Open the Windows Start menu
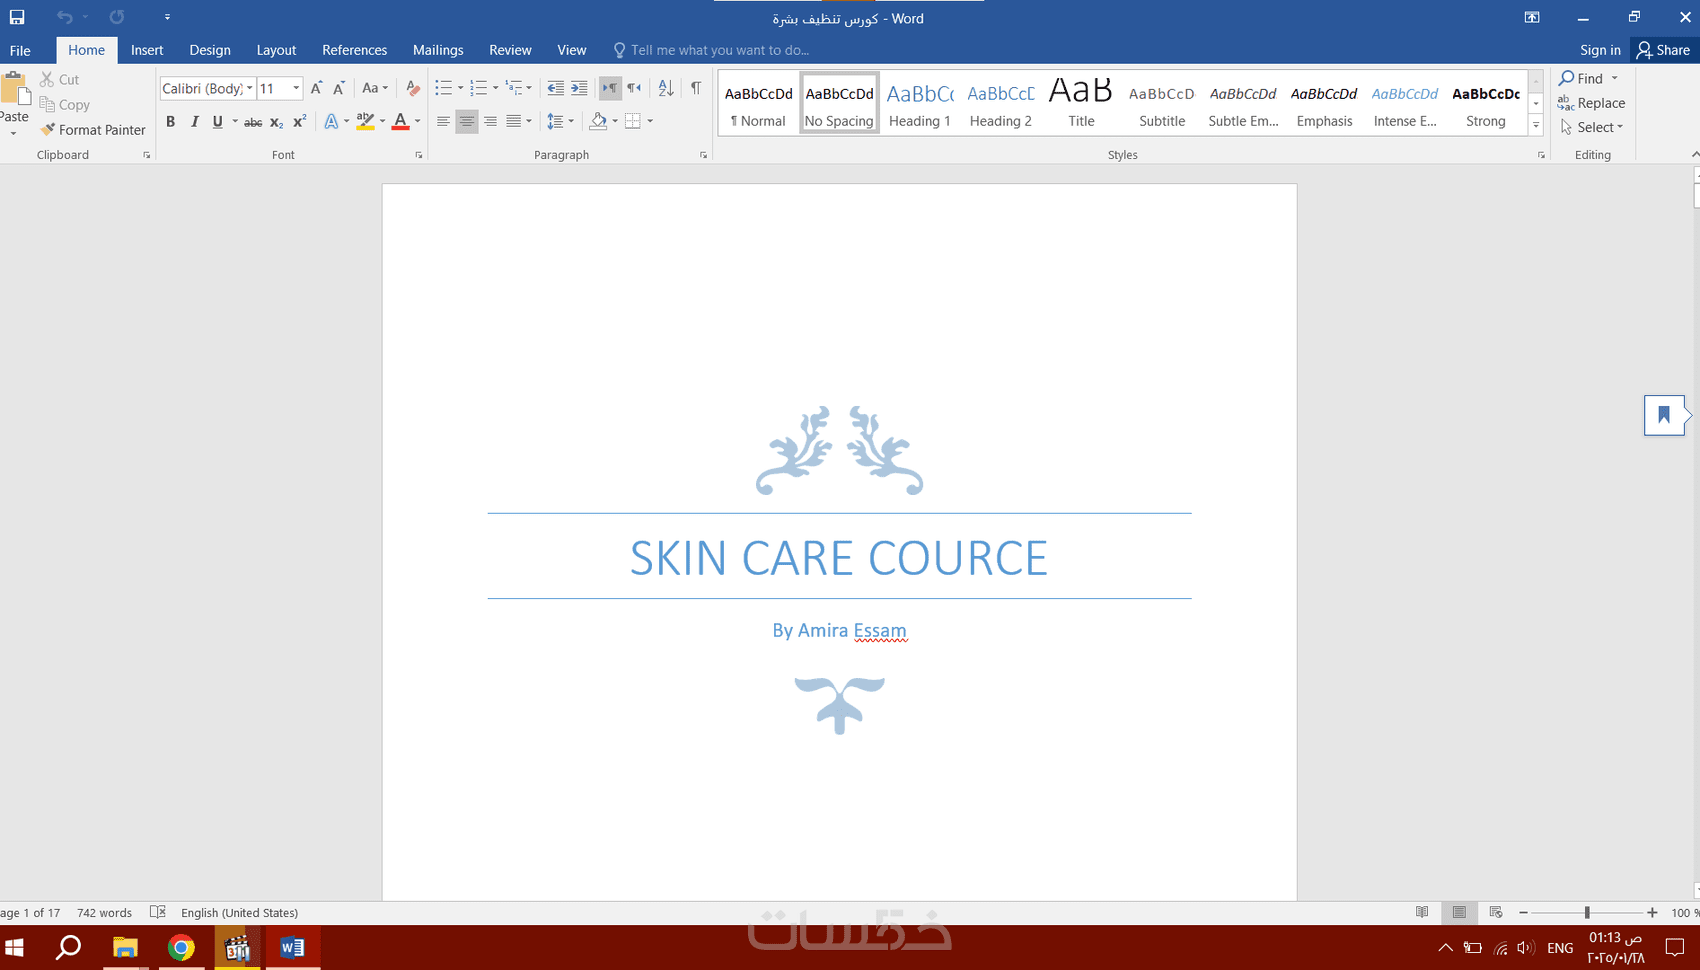 (x=15, y=947)
